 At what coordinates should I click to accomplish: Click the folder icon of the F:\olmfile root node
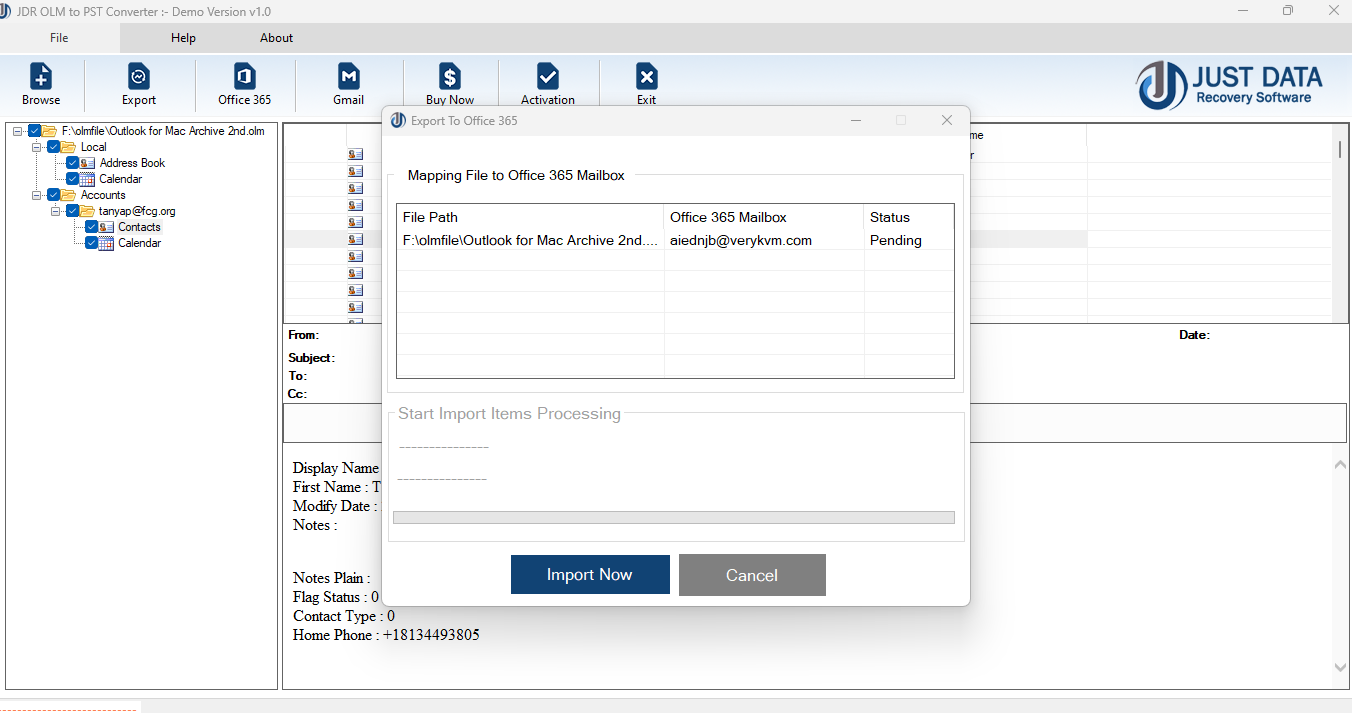[49, 131]
